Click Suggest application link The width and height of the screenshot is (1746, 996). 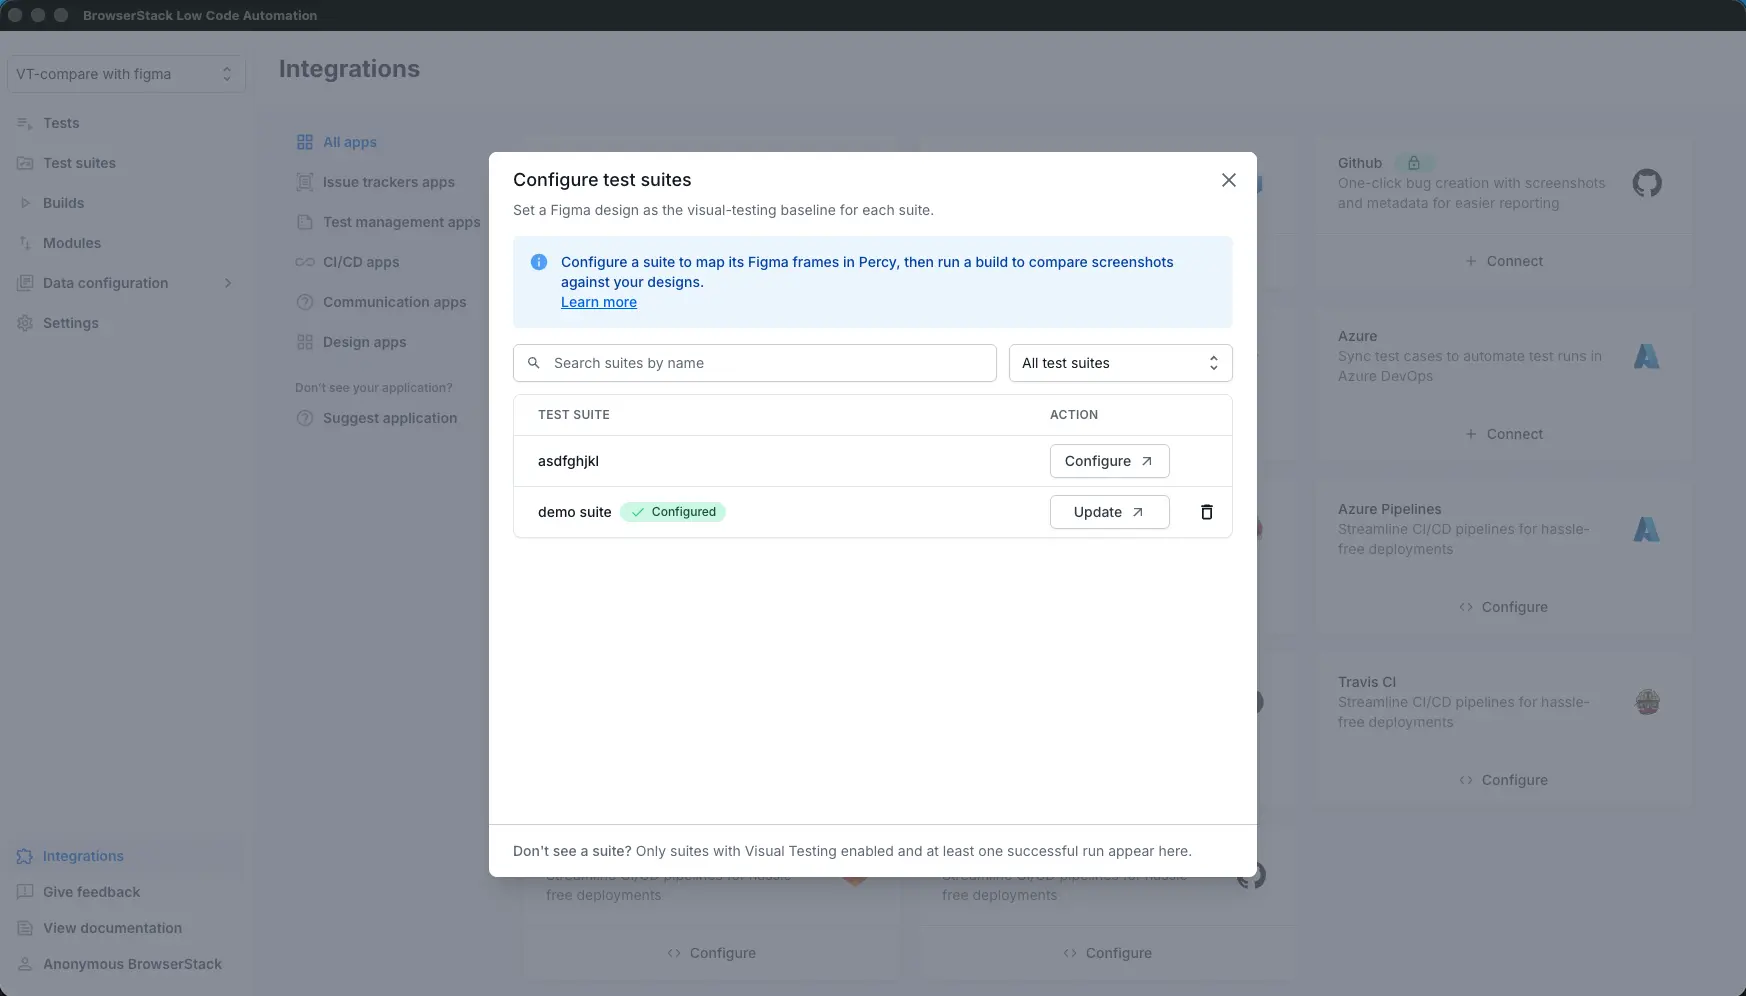(390, 418)
